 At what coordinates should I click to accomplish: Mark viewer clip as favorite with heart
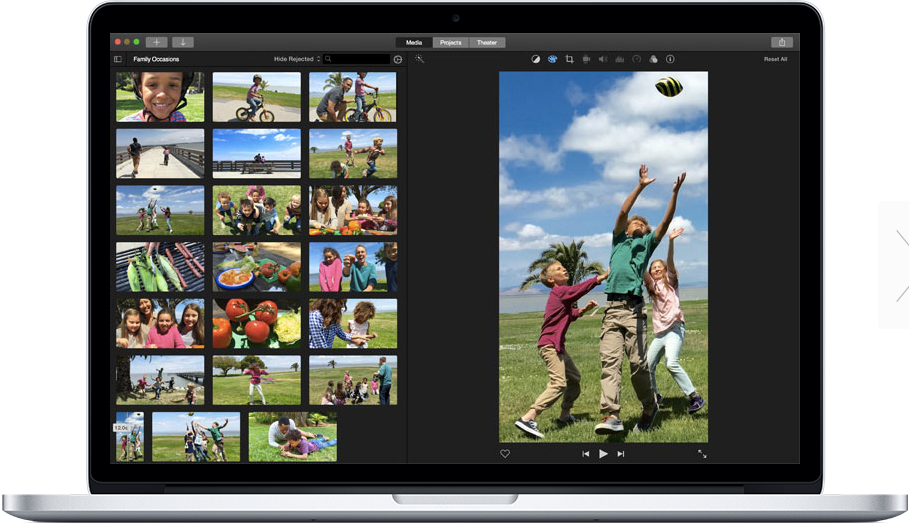click(x=505, y=454)
